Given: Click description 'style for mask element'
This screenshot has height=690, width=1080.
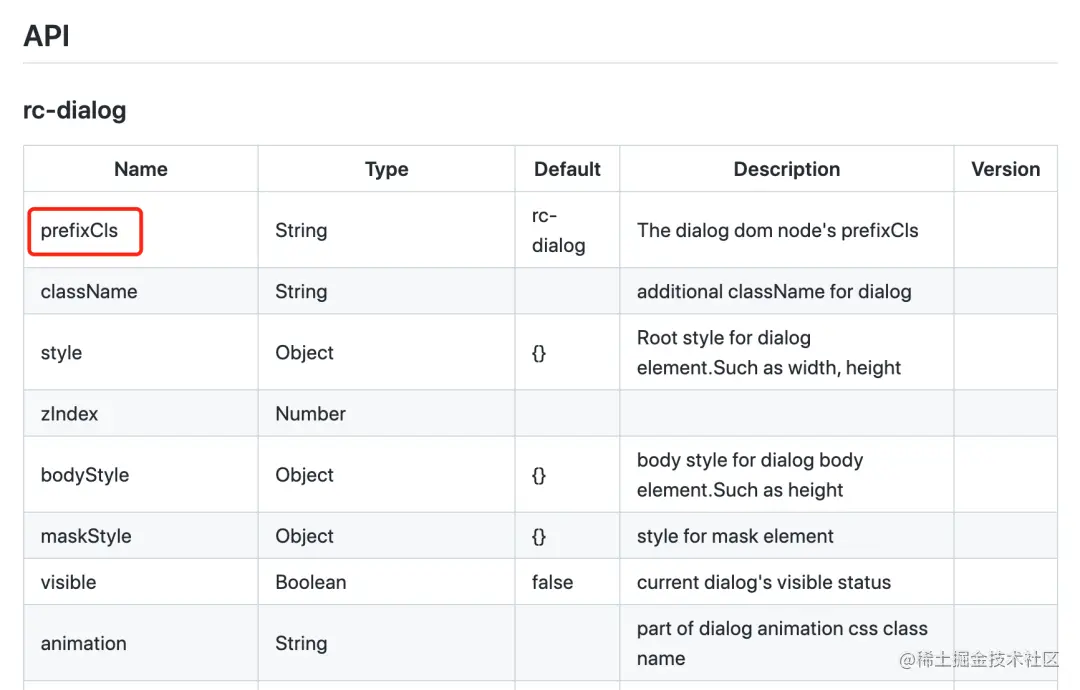Looking at the screenshot, I should [735, 536].
